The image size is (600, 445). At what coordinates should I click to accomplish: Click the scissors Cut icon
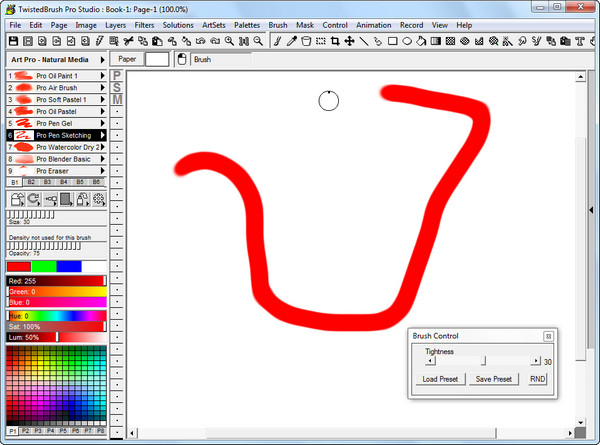pos(129,41)
